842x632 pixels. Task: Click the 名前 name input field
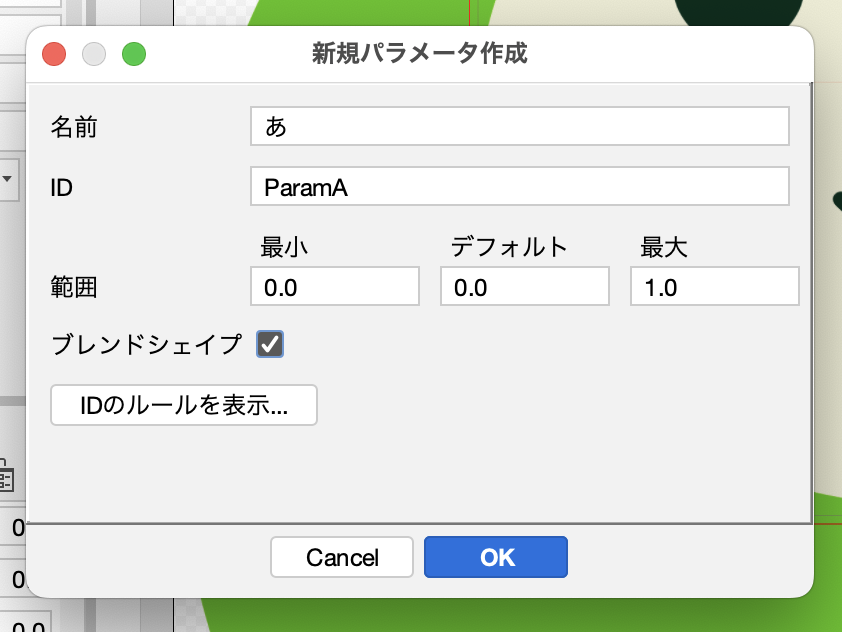click(519, 126)
